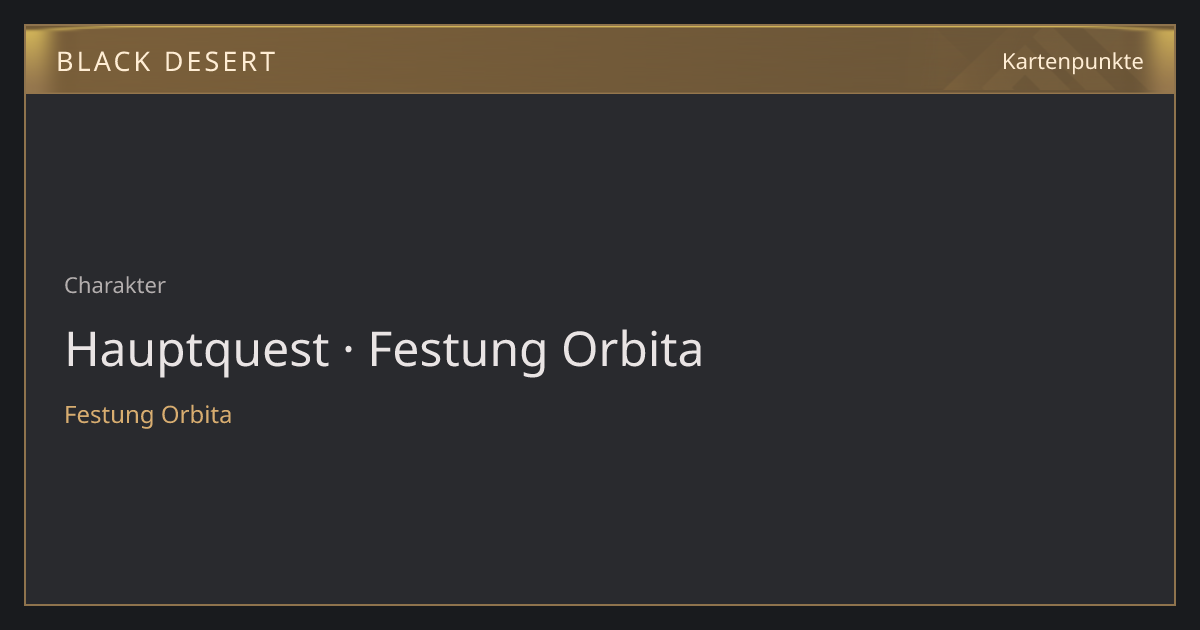Click the BLACK DESERT logo text
1200x630 pixels.
166,62
